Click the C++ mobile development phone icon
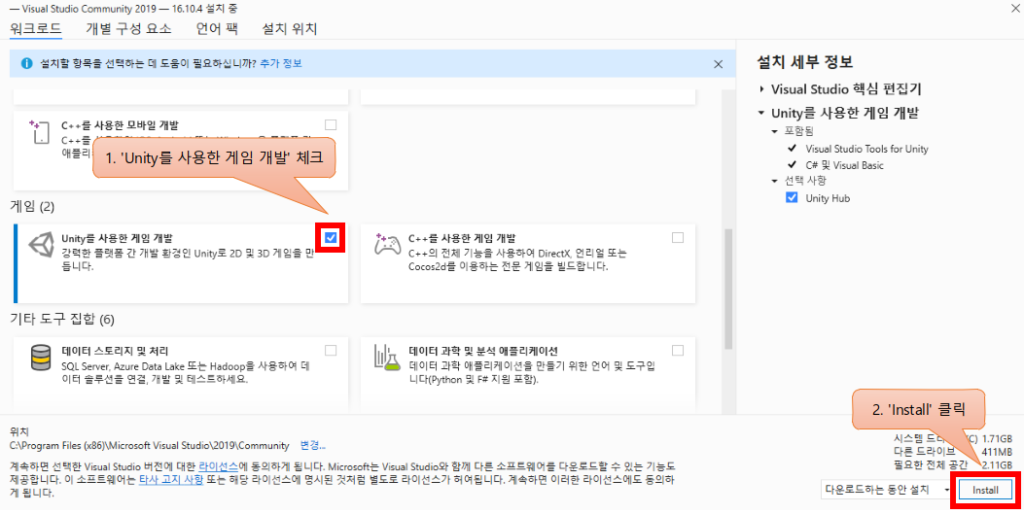Screen dimensions: 1024x514 pyautogui.click(x=40, y=131)
